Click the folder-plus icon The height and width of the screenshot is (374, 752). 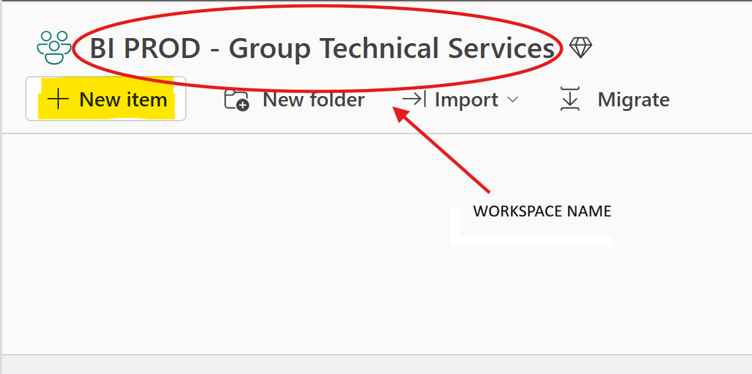click(236, 100)
